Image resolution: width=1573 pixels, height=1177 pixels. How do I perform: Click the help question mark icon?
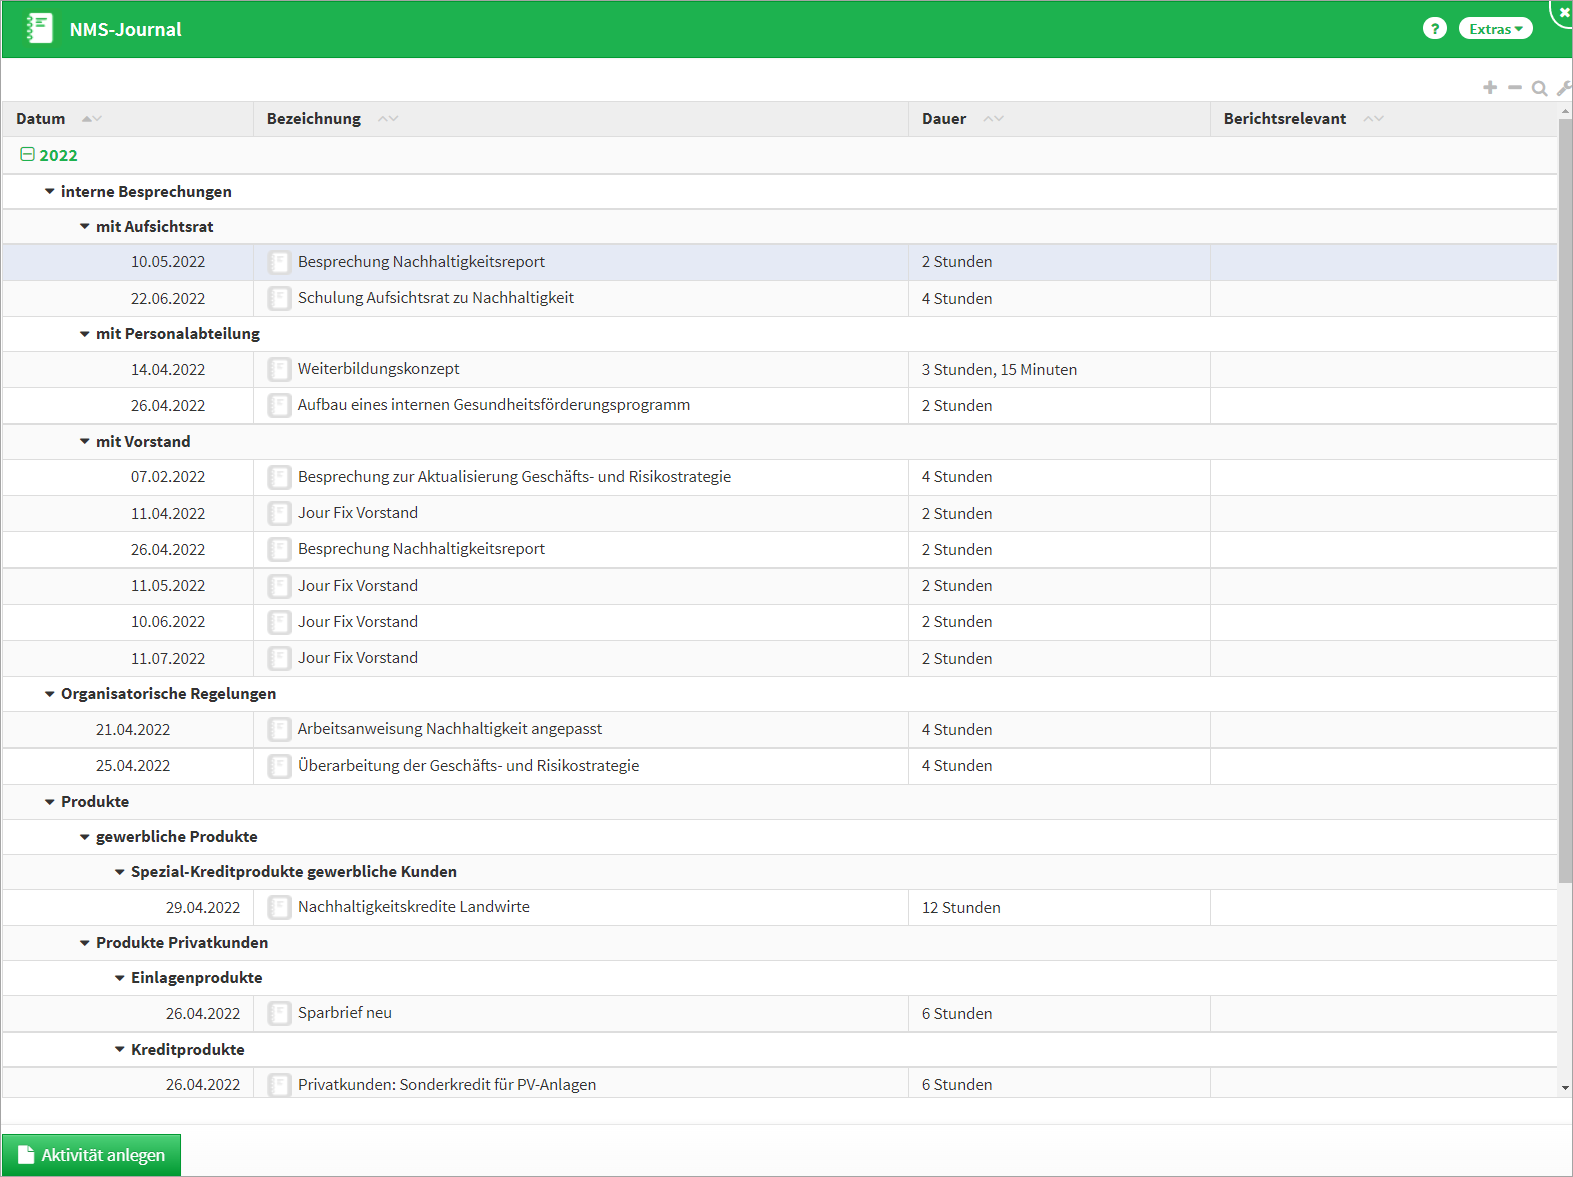pyautogui.click(x=1434, y=29)
